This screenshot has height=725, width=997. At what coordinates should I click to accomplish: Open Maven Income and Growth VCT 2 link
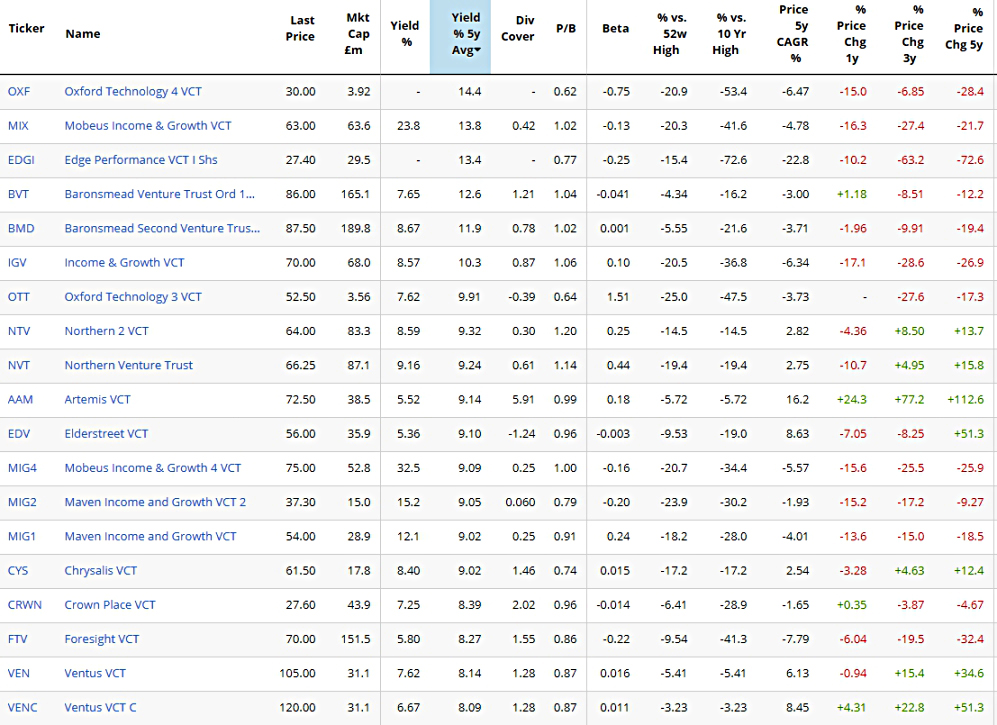[x=155, y=503]
